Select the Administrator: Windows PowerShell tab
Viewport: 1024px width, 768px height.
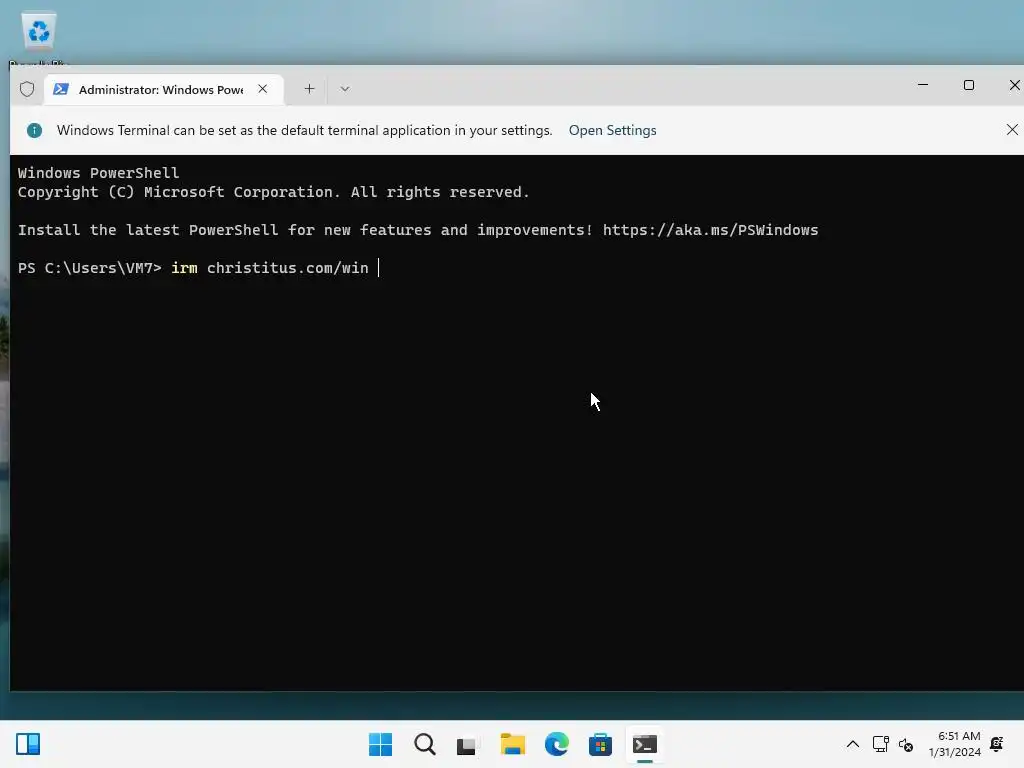[163, 89]
